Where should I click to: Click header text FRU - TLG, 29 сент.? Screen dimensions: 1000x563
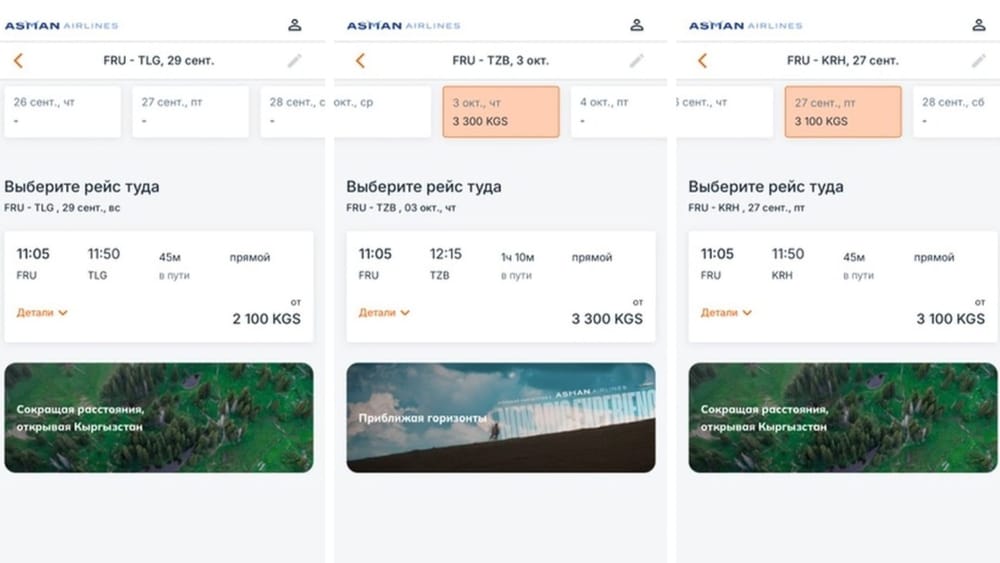pyautogui.click(x=159, y=61)
